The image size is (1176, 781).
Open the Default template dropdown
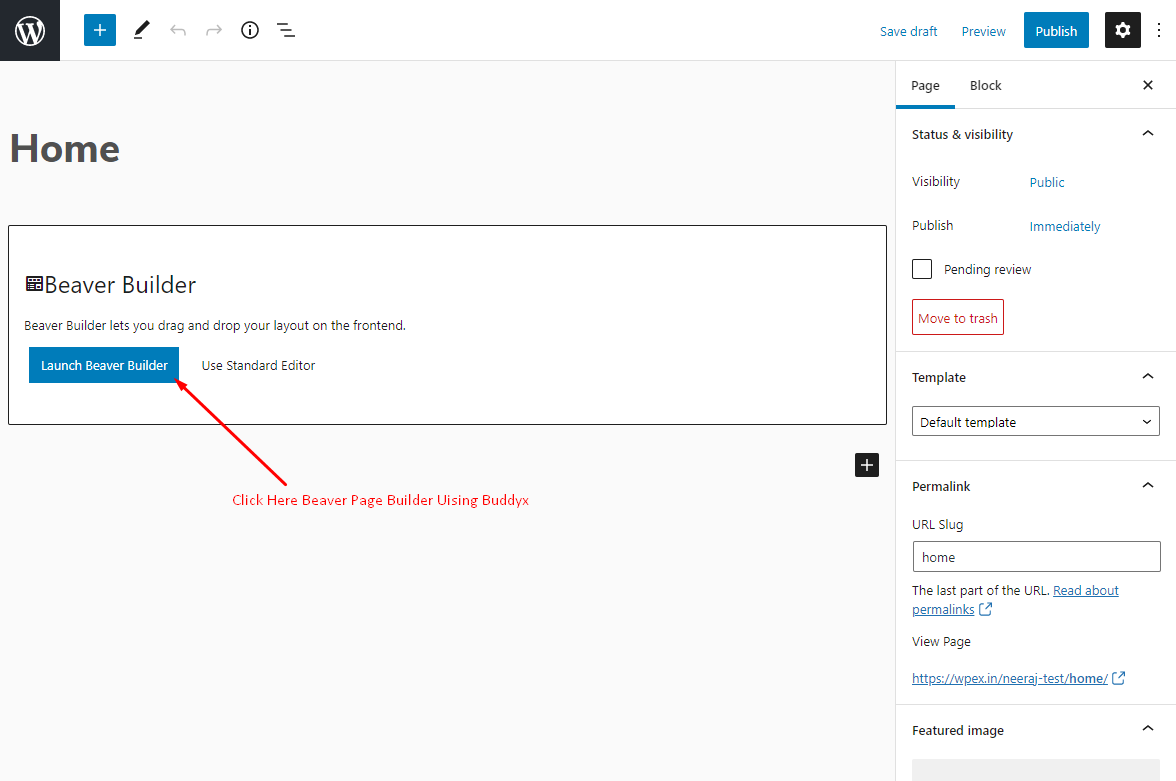[1035, 422]
